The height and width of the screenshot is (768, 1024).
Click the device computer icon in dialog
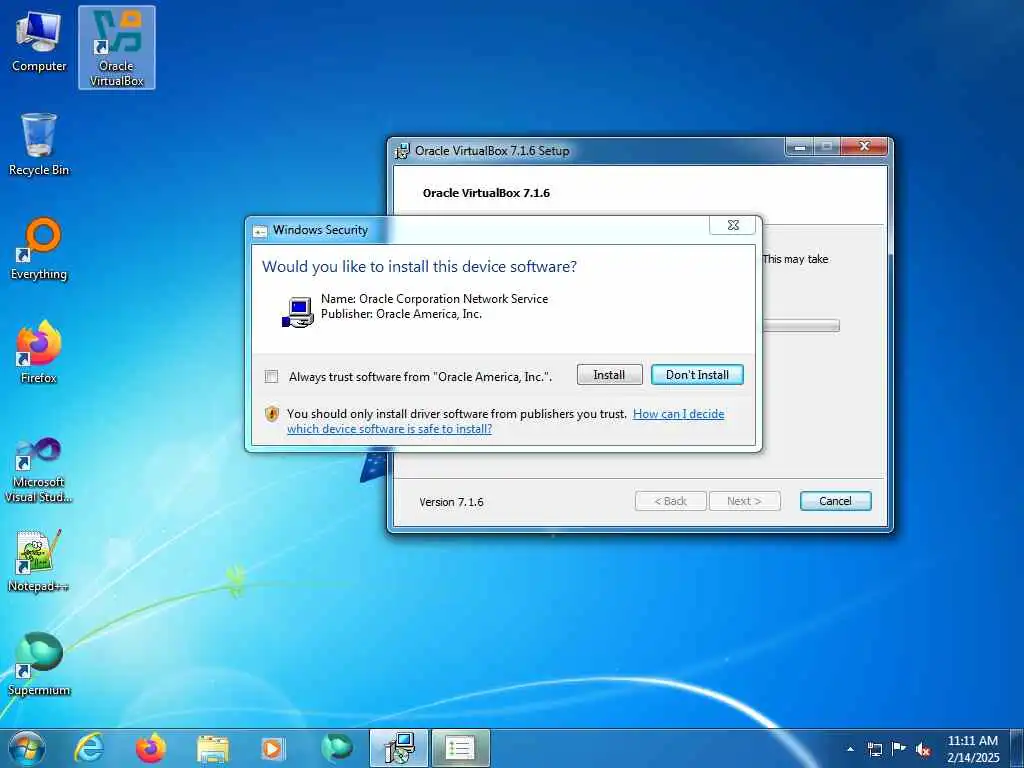[298, 312]
